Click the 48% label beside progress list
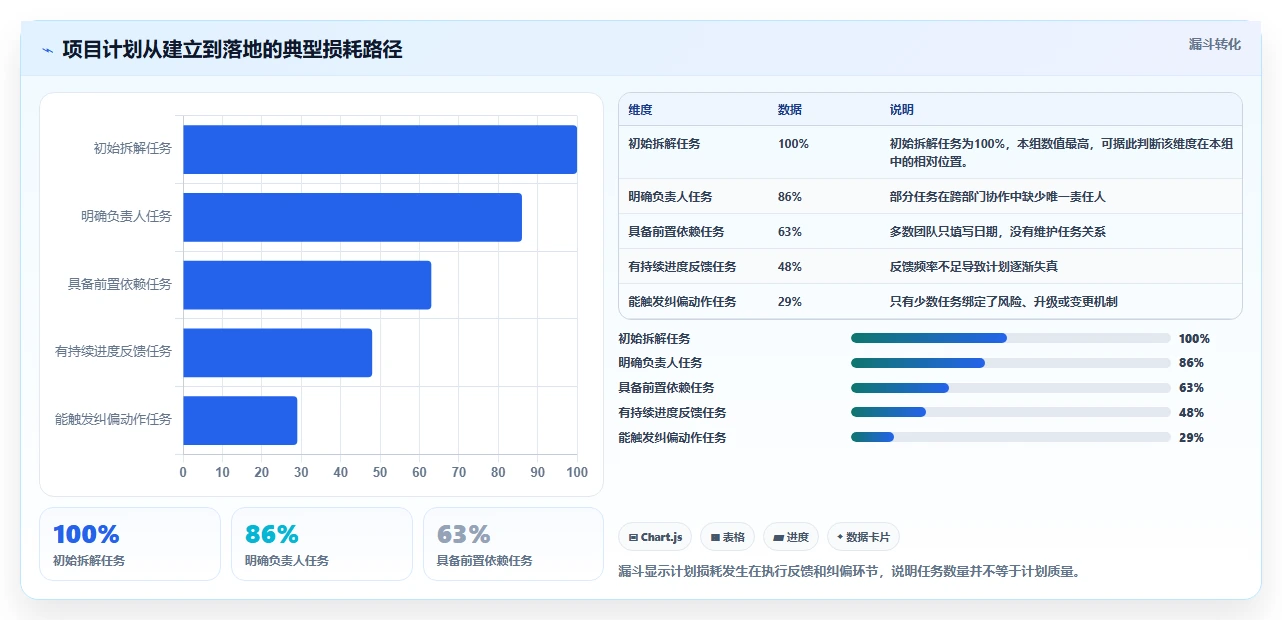Image resolution: width=1282 pixels, height=620 pixels. pyautogui.click(x=1191, y=413)
